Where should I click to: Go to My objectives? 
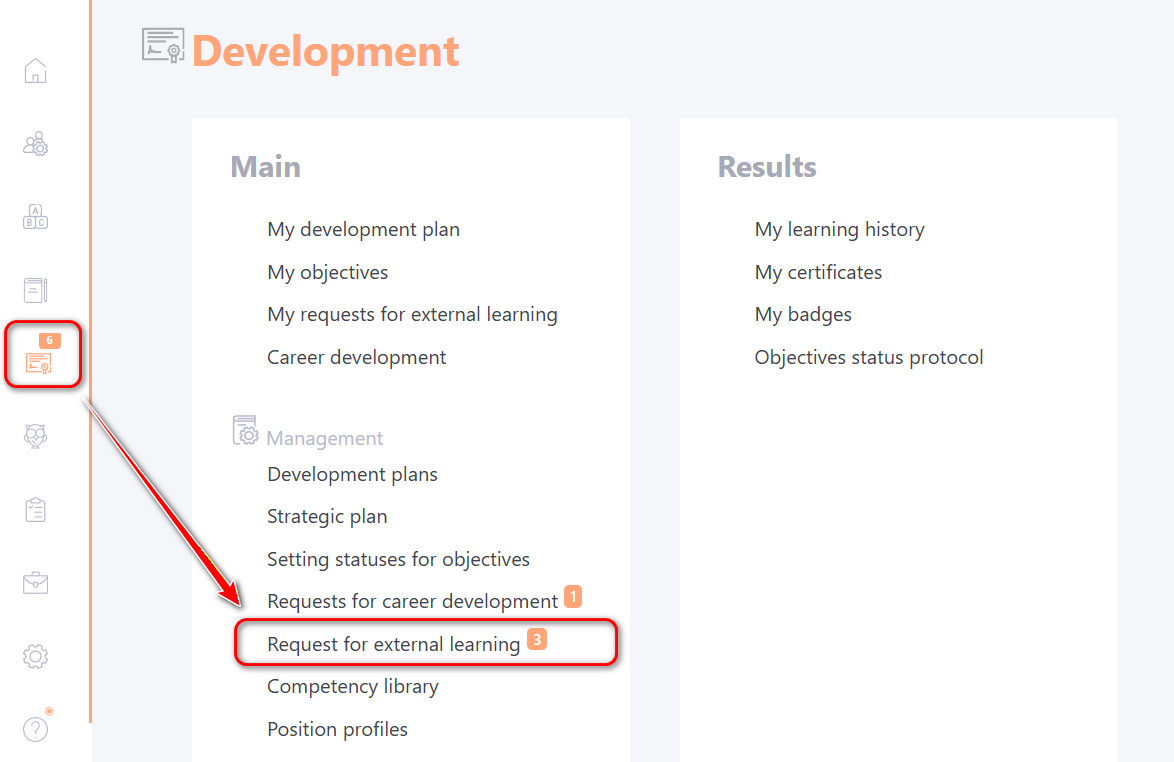tap(327, 272)
